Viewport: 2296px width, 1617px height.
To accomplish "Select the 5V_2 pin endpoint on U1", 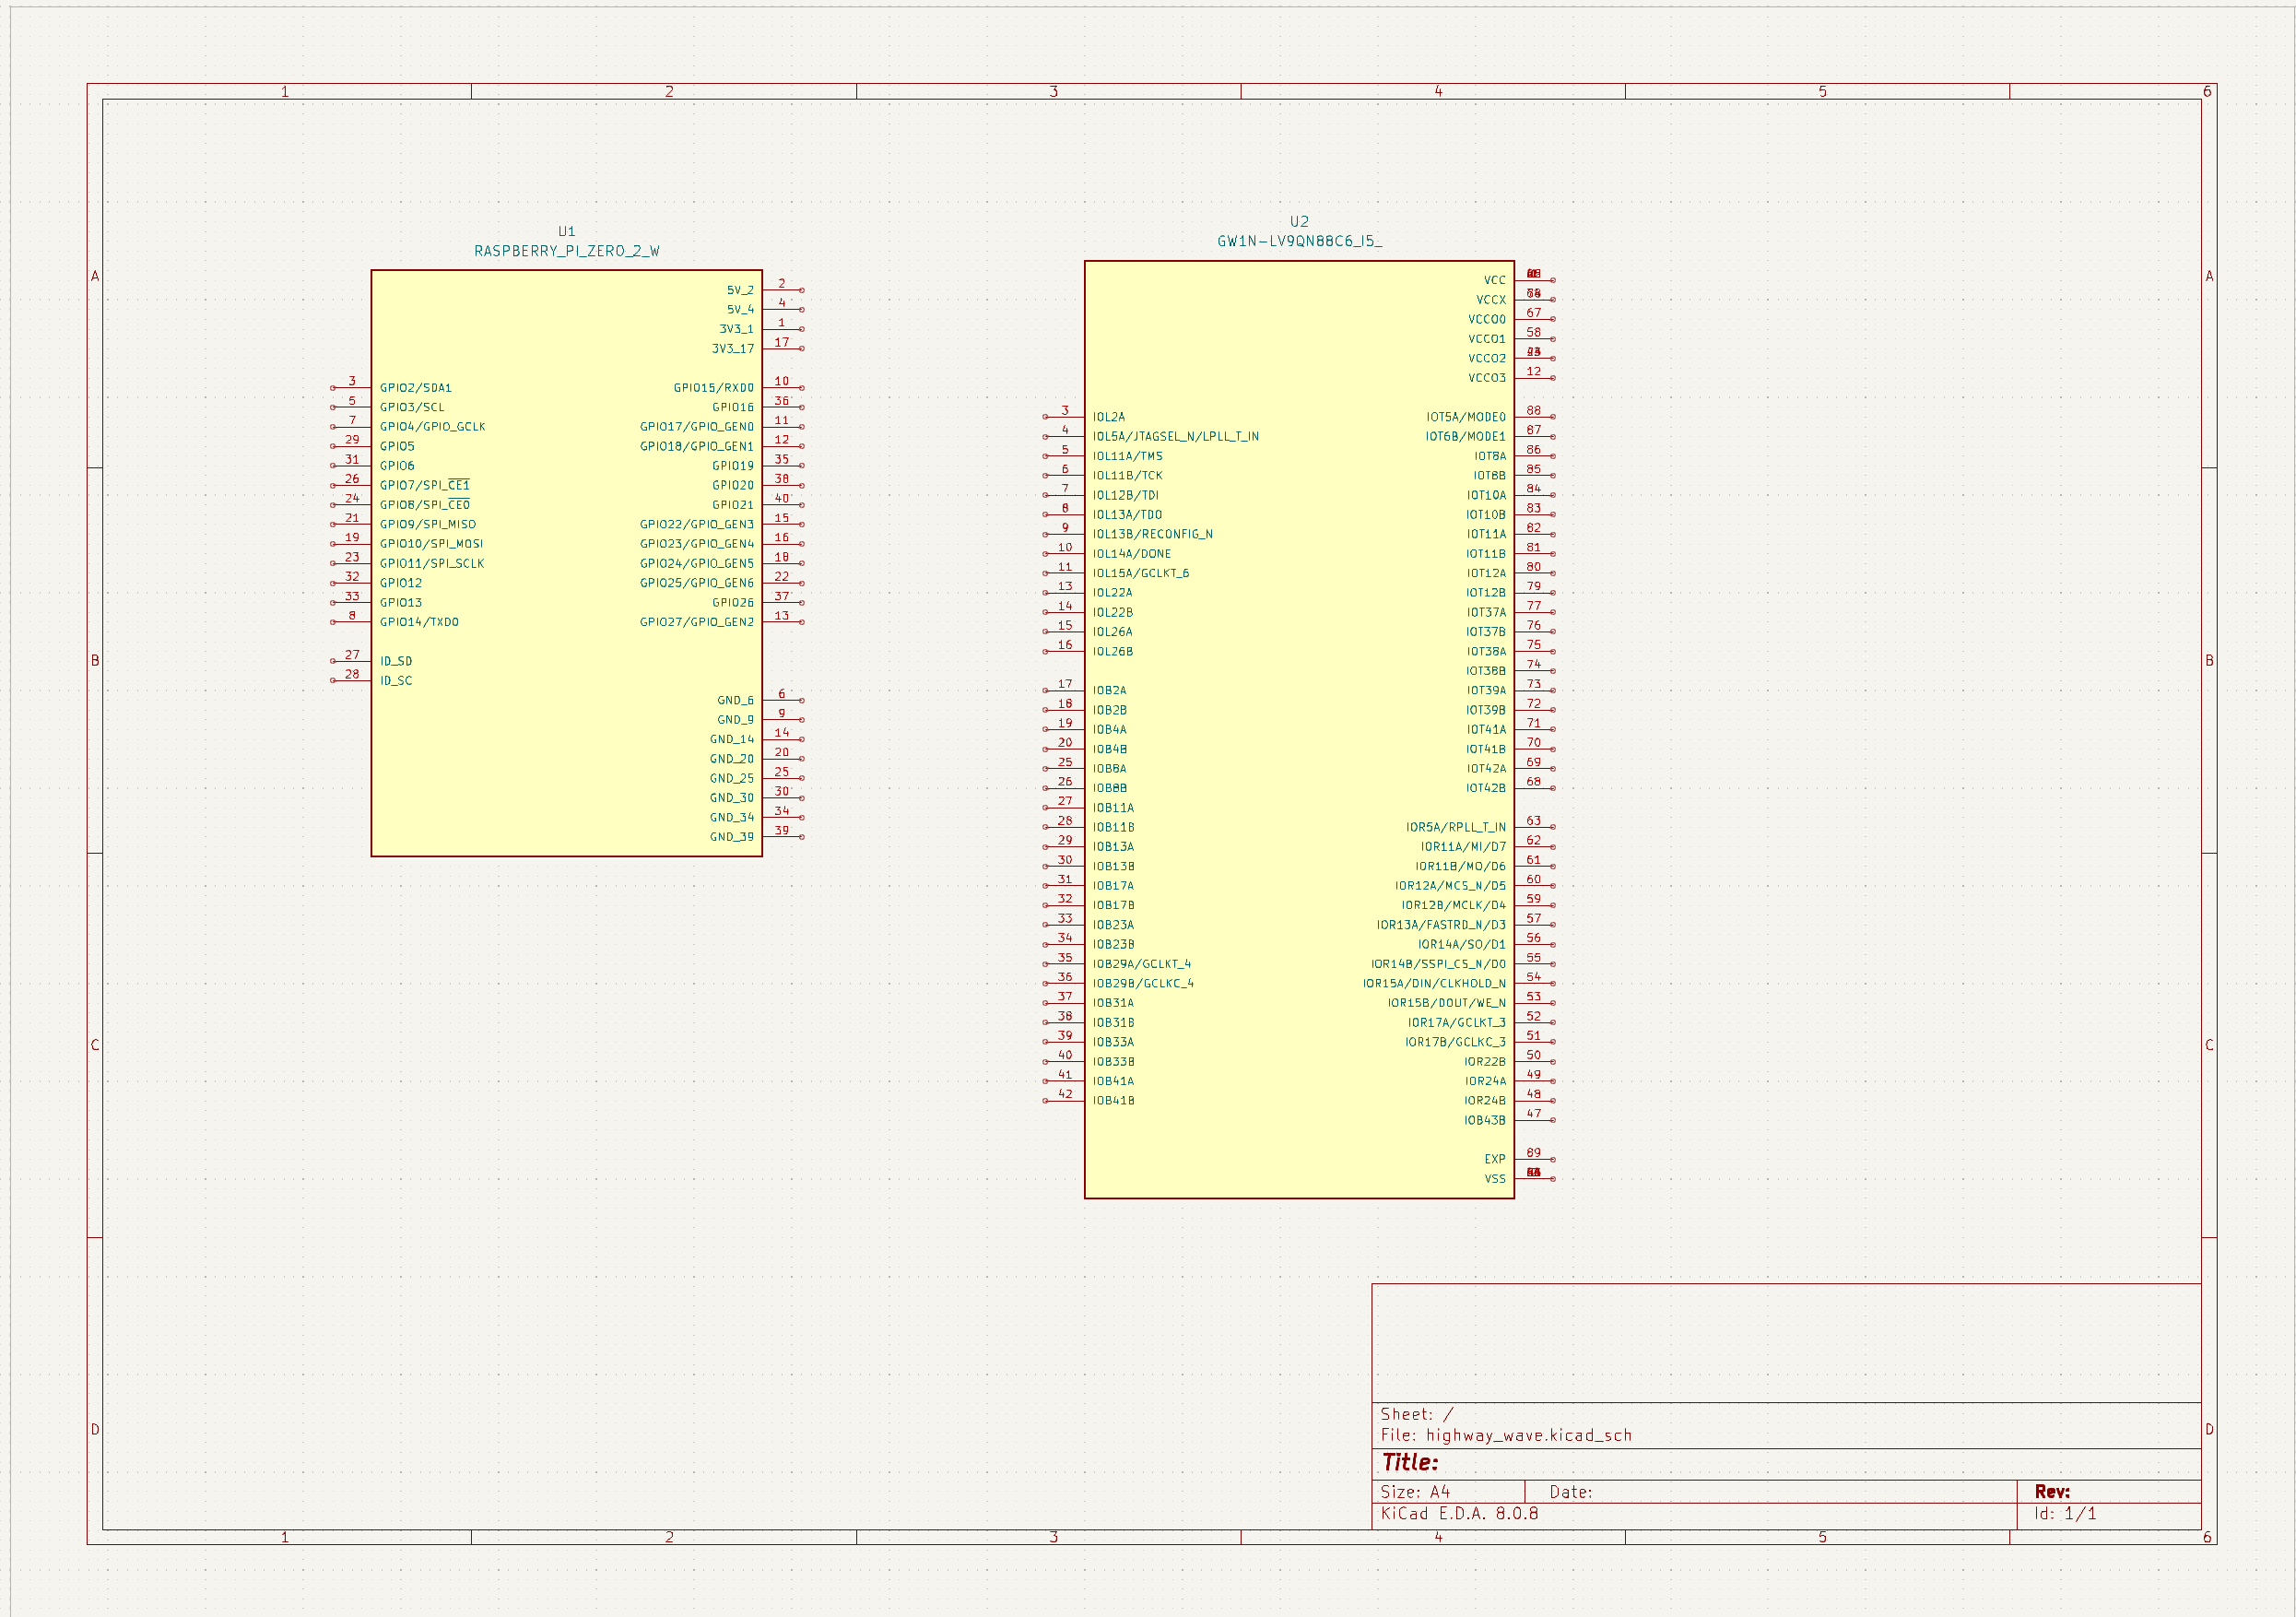I will pos(801,290).
